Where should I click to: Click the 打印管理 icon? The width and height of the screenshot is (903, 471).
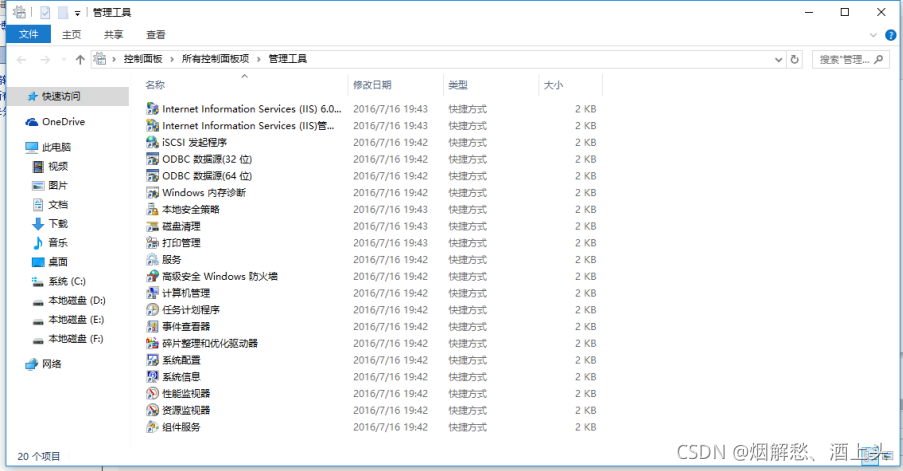[x=153, y=243]
